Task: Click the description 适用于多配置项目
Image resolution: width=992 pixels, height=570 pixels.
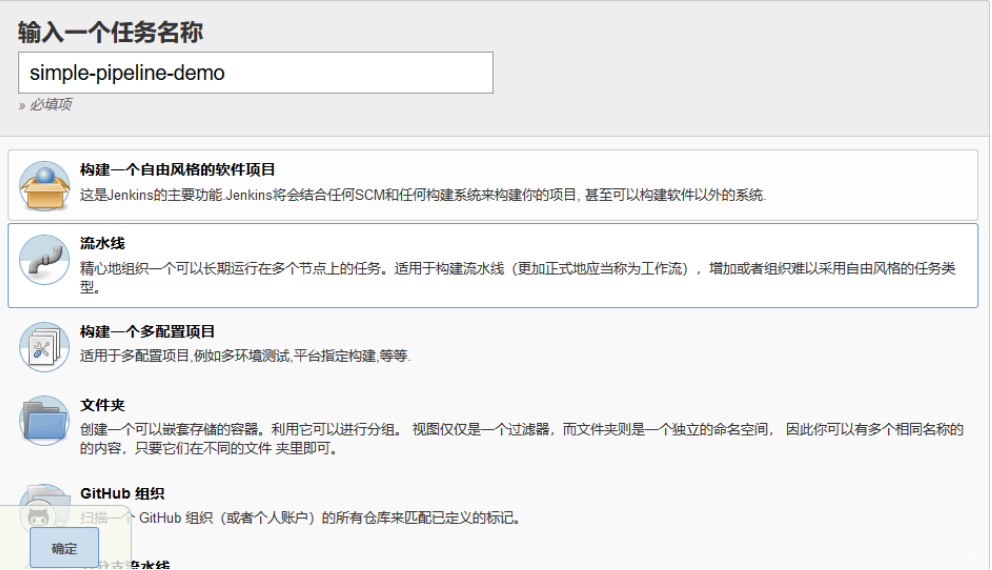Action: (245, 356)
